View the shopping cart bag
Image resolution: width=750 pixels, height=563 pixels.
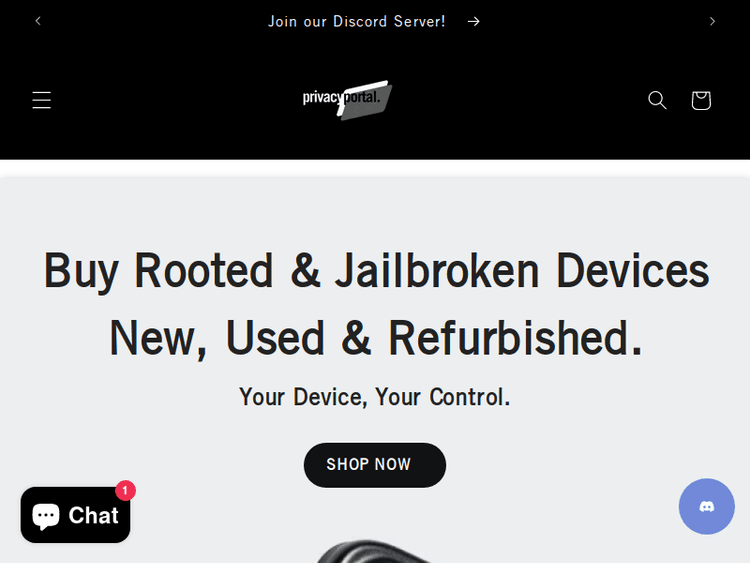tap(701, 100)
